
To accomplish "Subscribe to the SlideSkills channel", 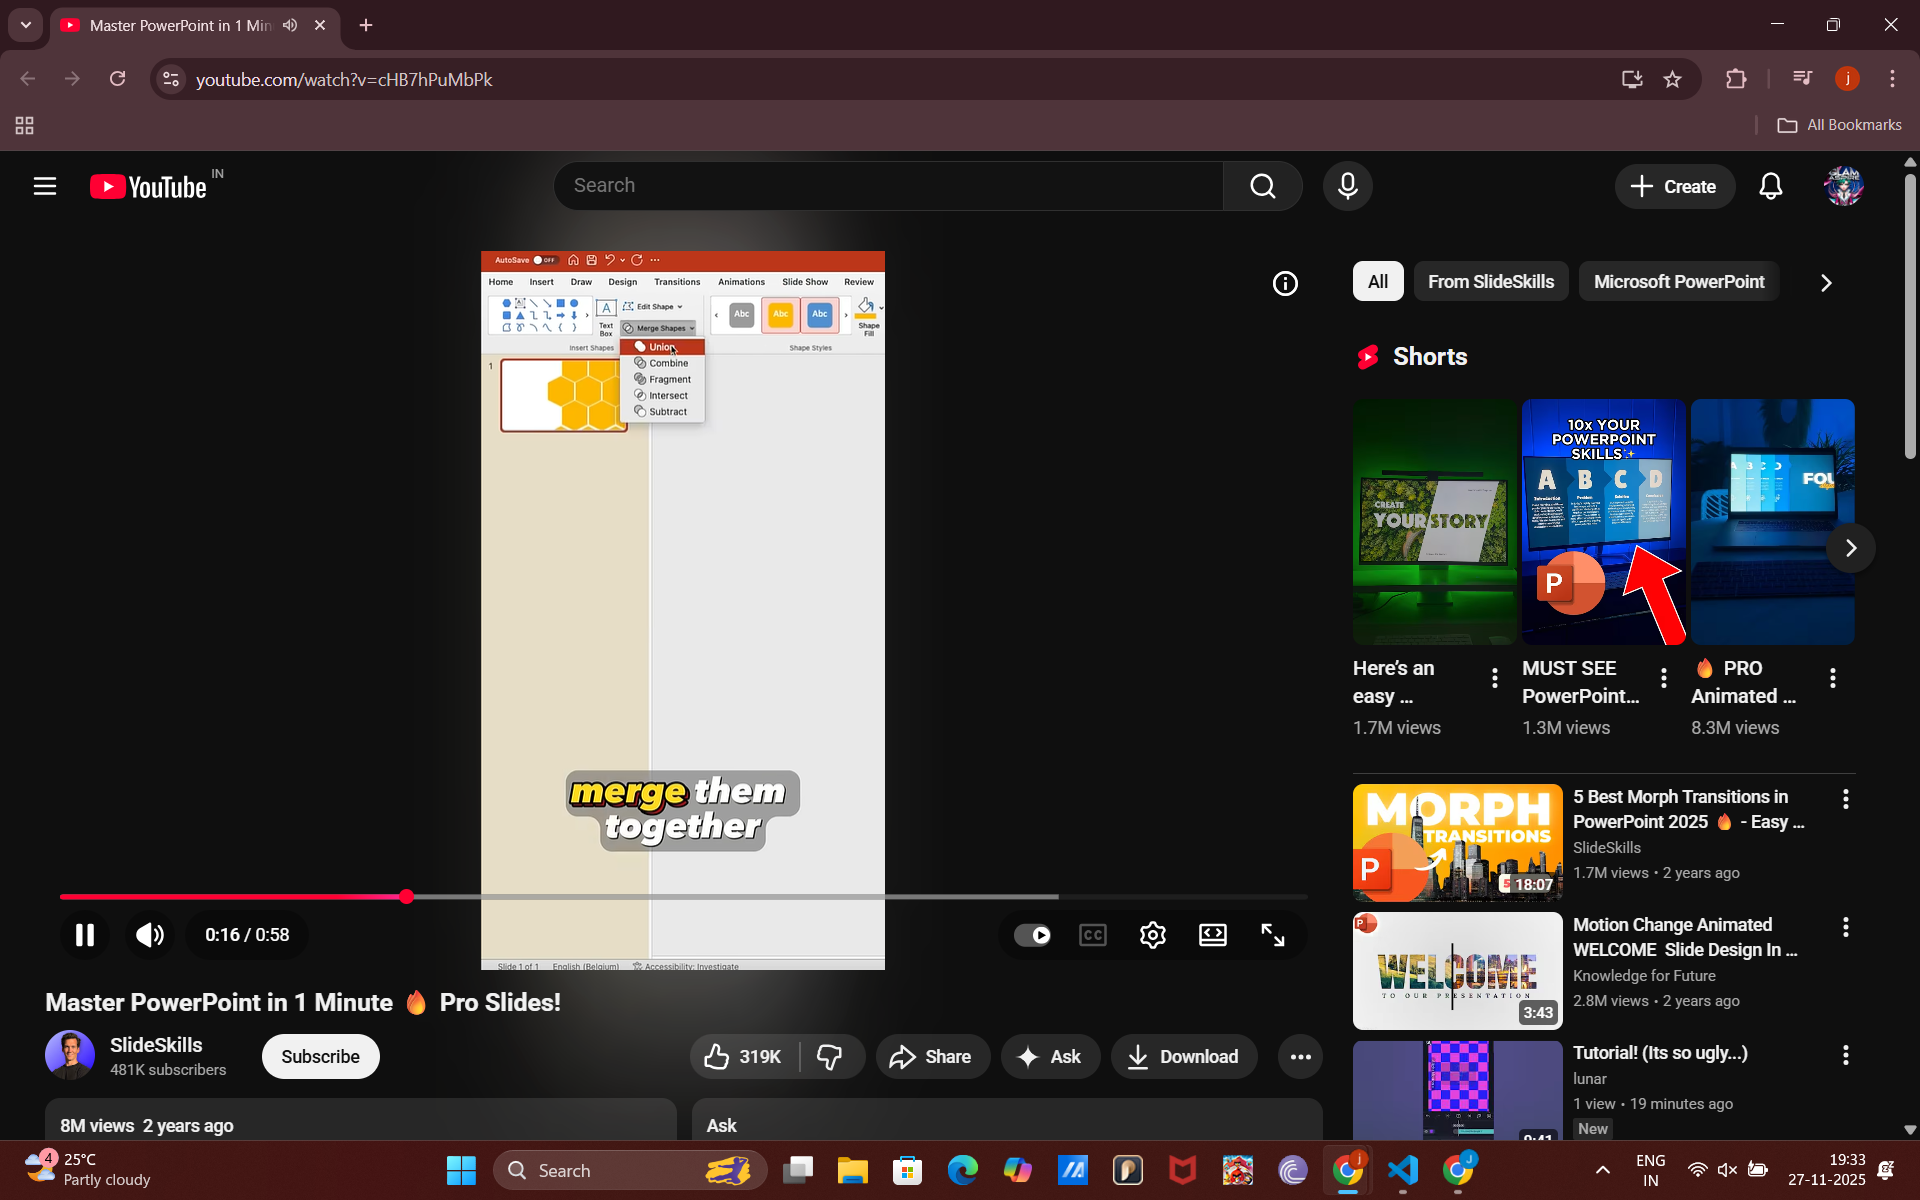I will pyautogui.click(x=320, y=1057).
